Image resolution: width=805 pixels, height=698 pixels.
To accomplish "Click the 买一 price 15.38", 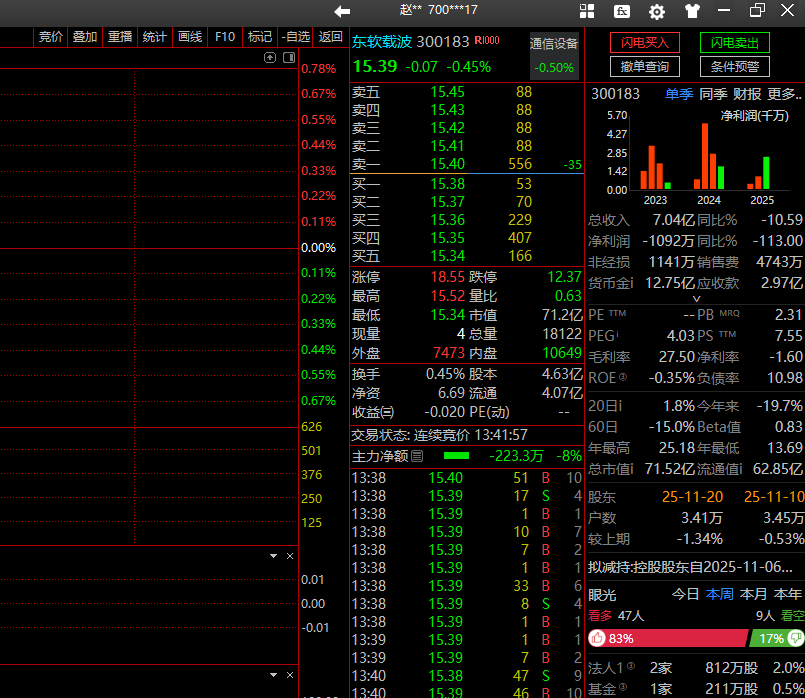I will [447, 184].
